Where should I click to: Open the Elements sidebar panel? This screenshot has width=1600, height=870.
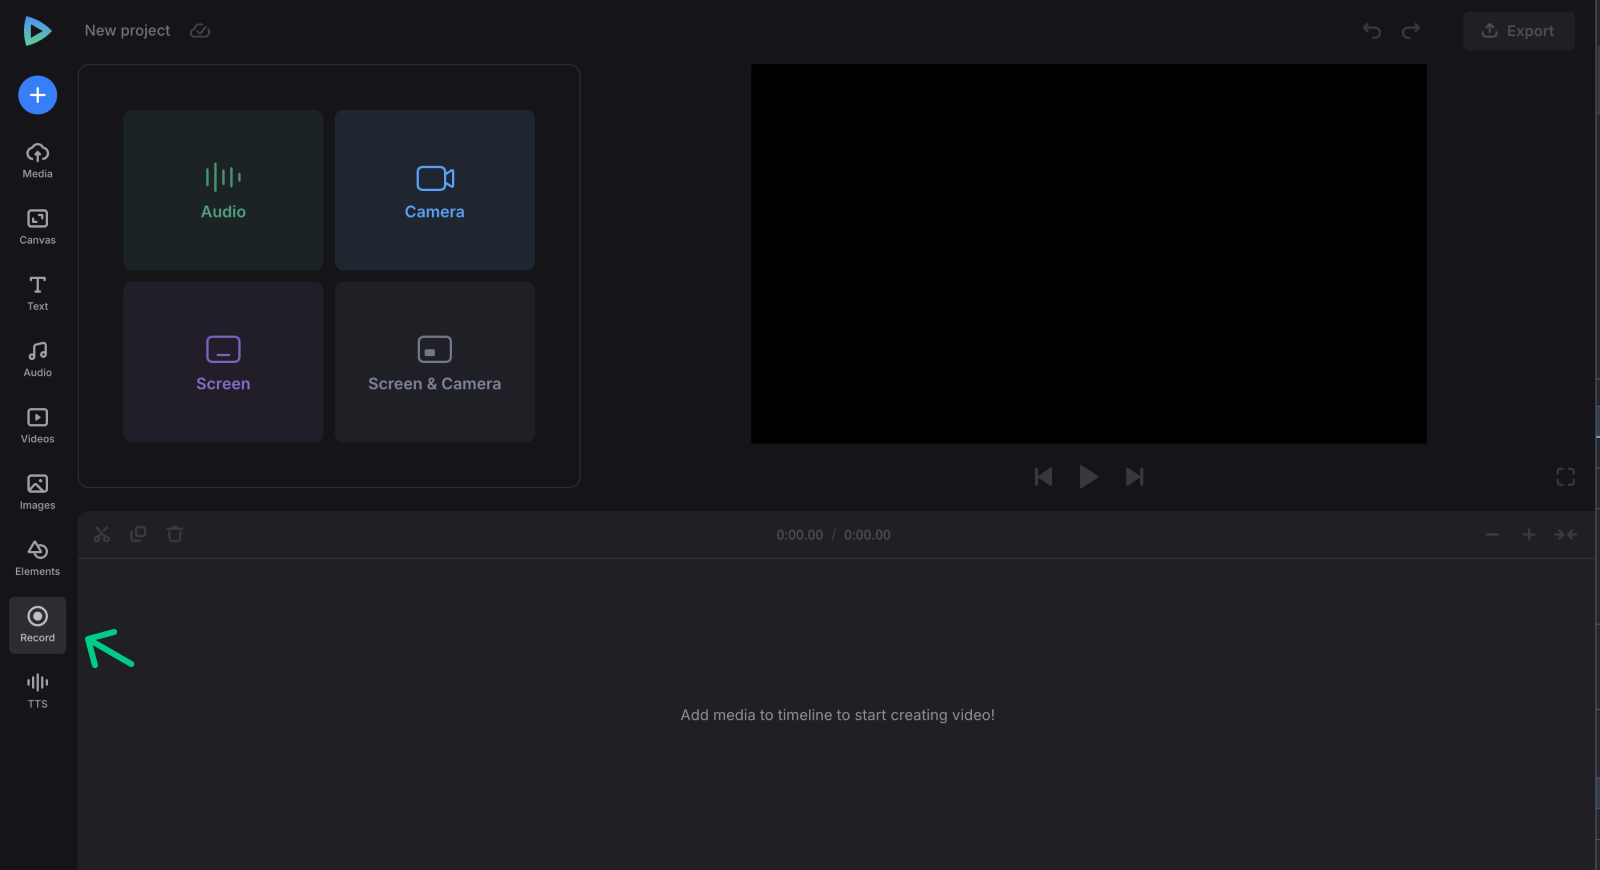[38, 558]
